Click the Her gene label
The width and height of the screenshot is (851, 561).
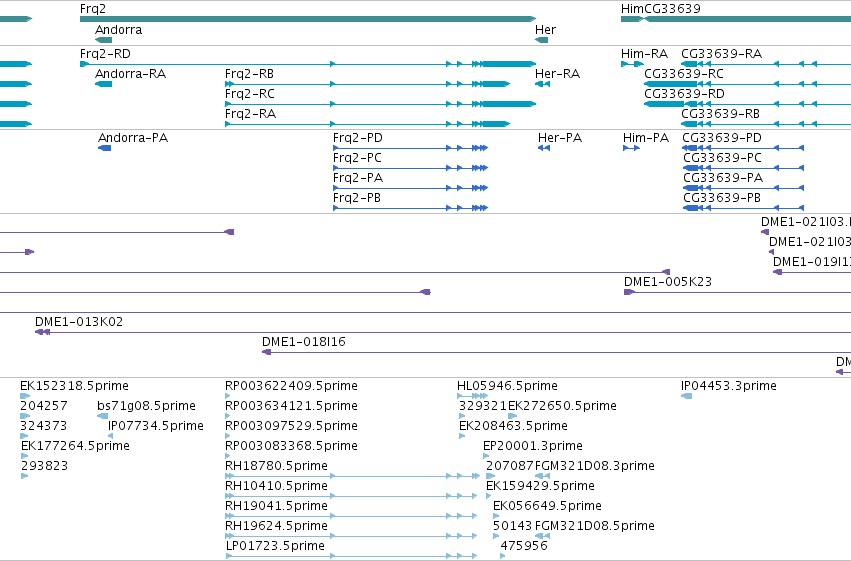[x=545, y=30]
